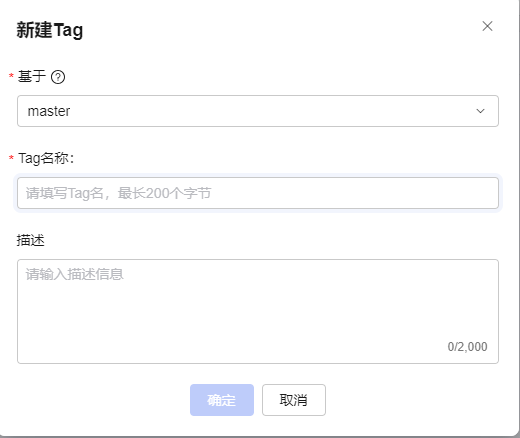The height and width of the screenshot is (438, 520).
Task: Focus the 描述 description textarea
Action: point(258,311)
